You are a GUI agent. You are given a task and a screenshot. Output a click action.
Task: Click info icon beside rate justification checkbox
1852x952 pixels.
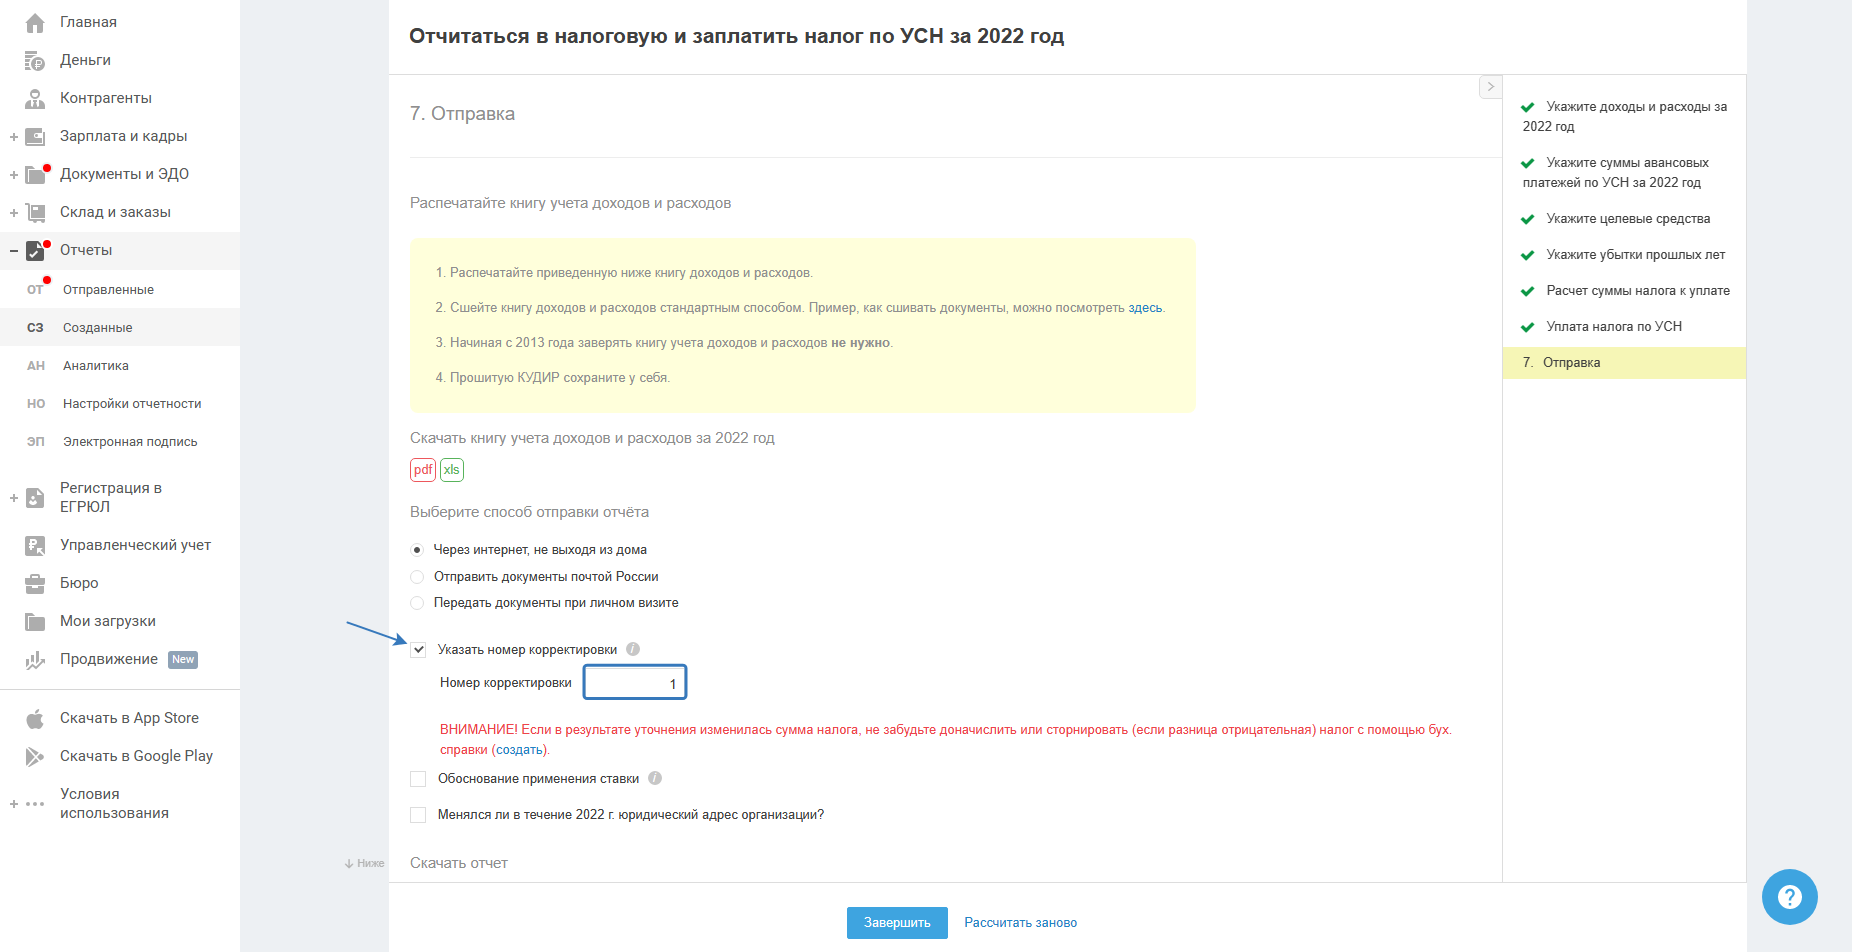click(655, 779)
